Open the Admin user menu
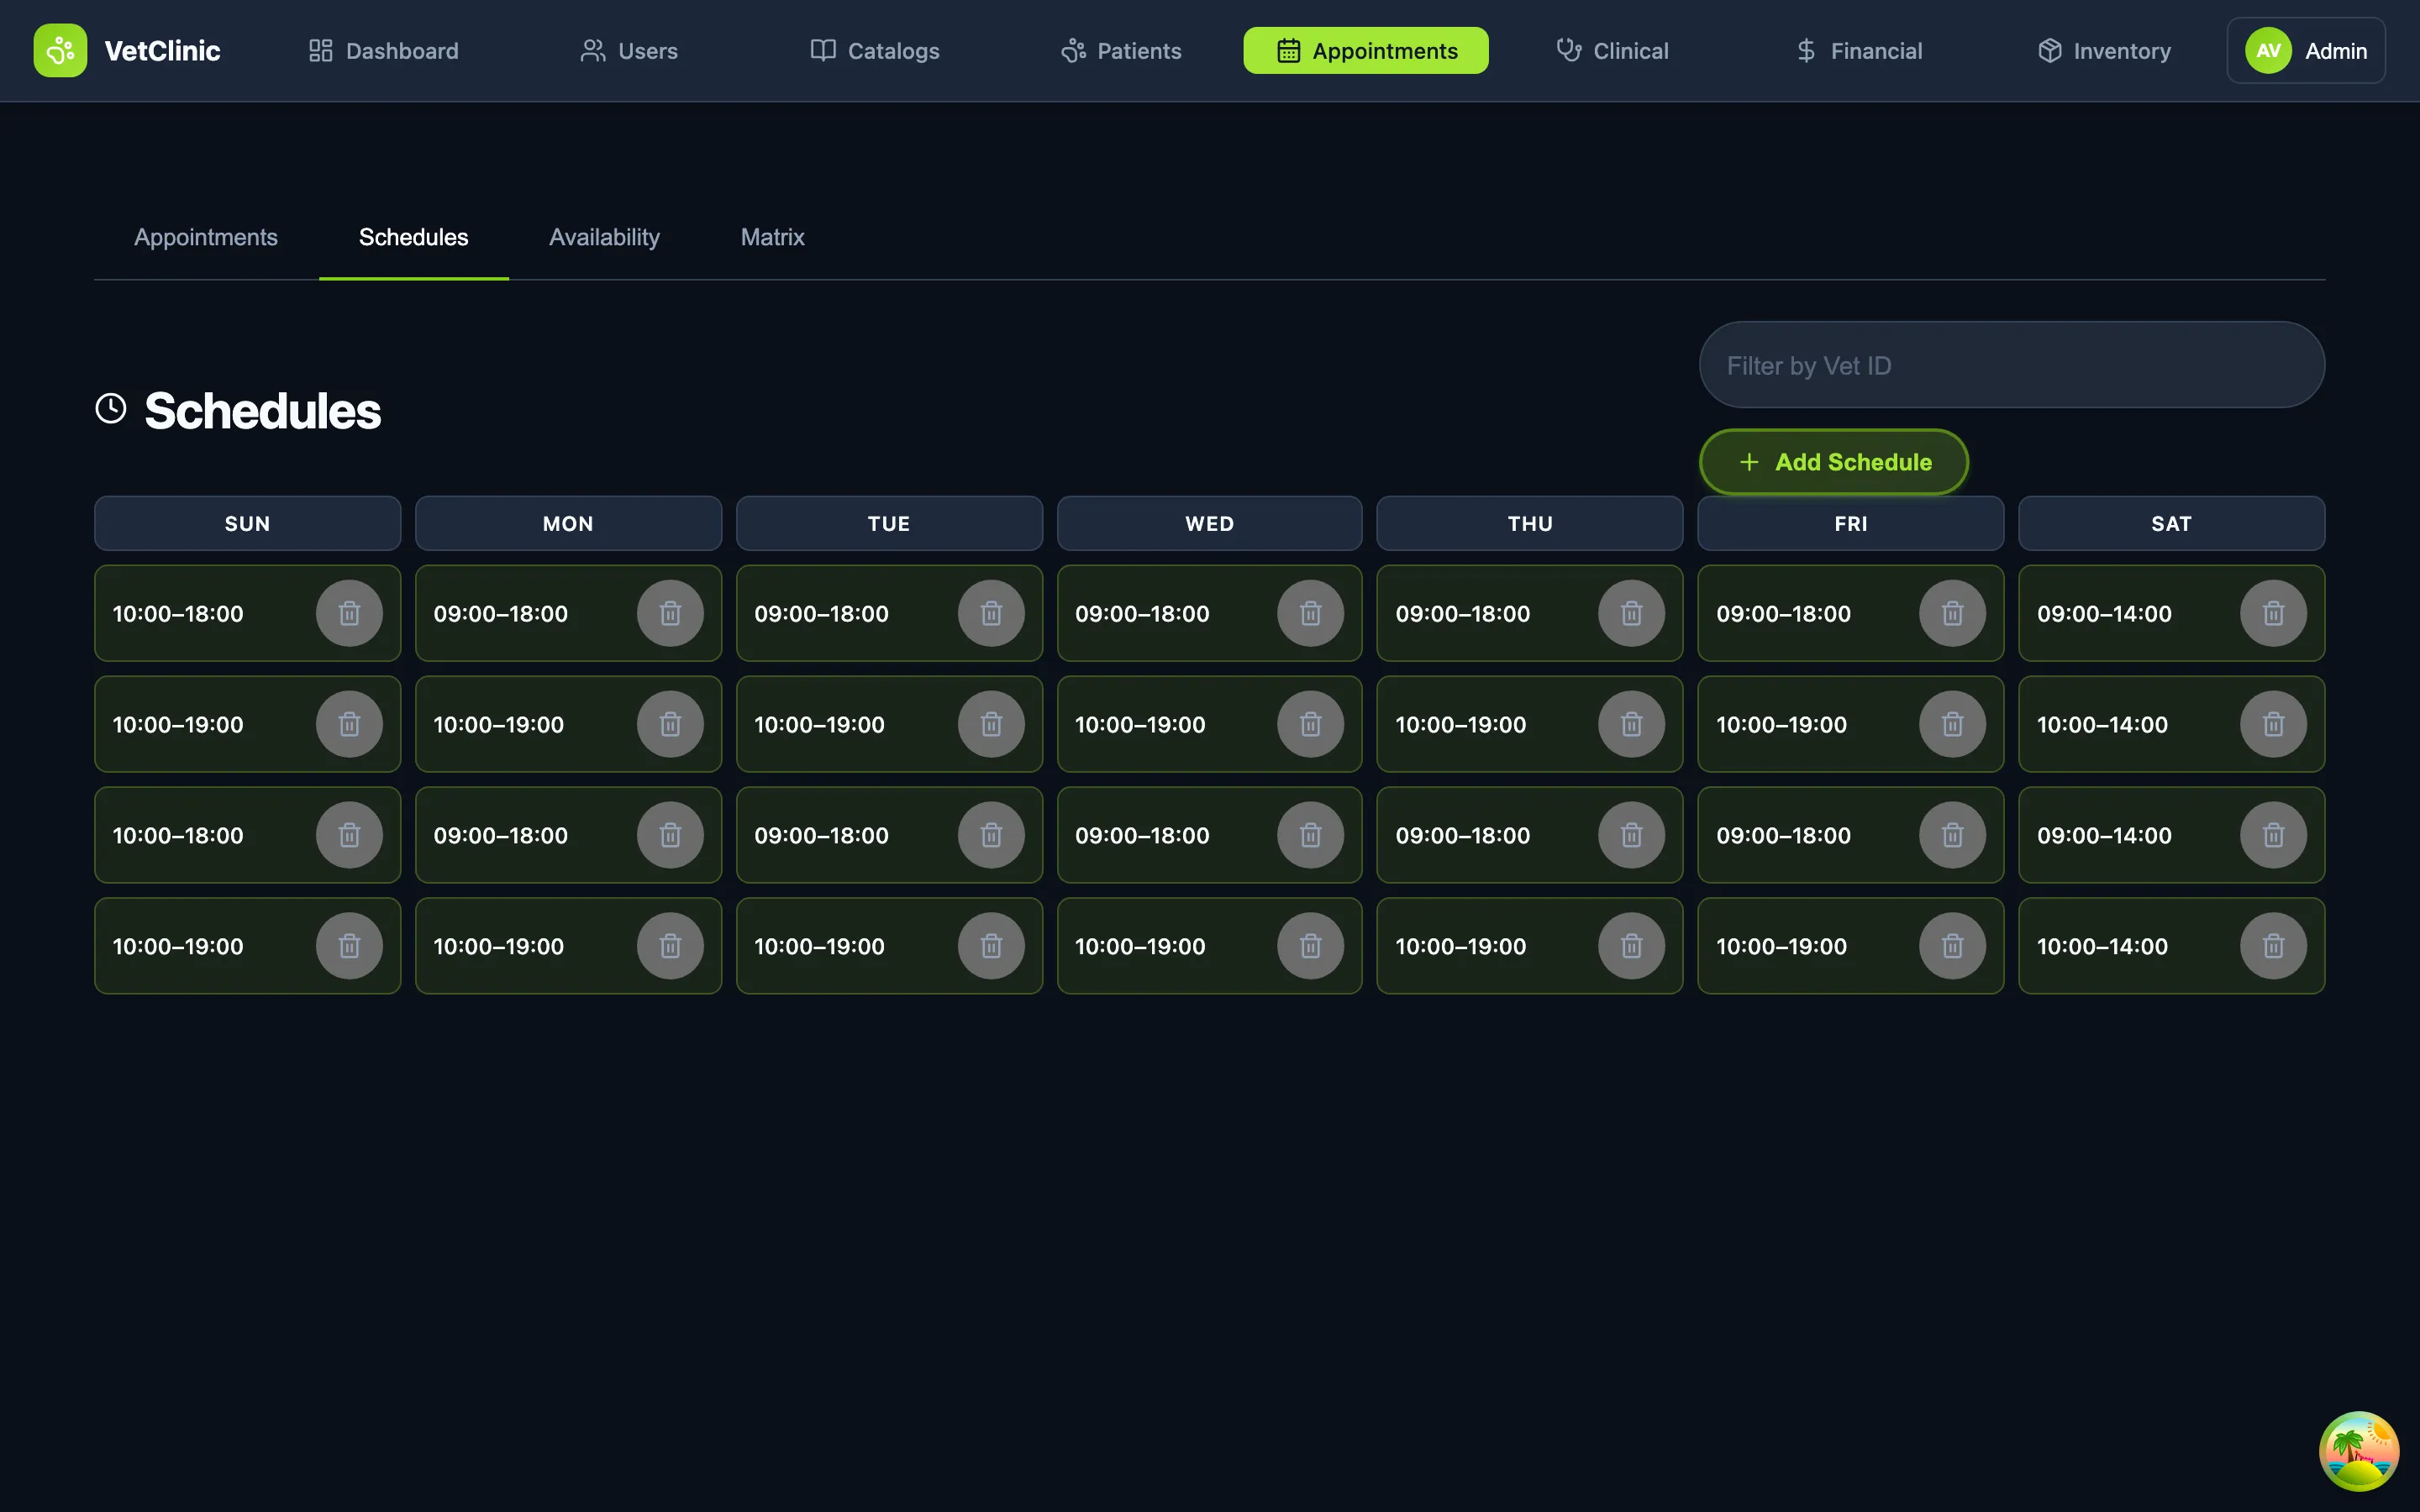Image resolution: width=2420 pixels, height=1512 pixels. 2305,50
